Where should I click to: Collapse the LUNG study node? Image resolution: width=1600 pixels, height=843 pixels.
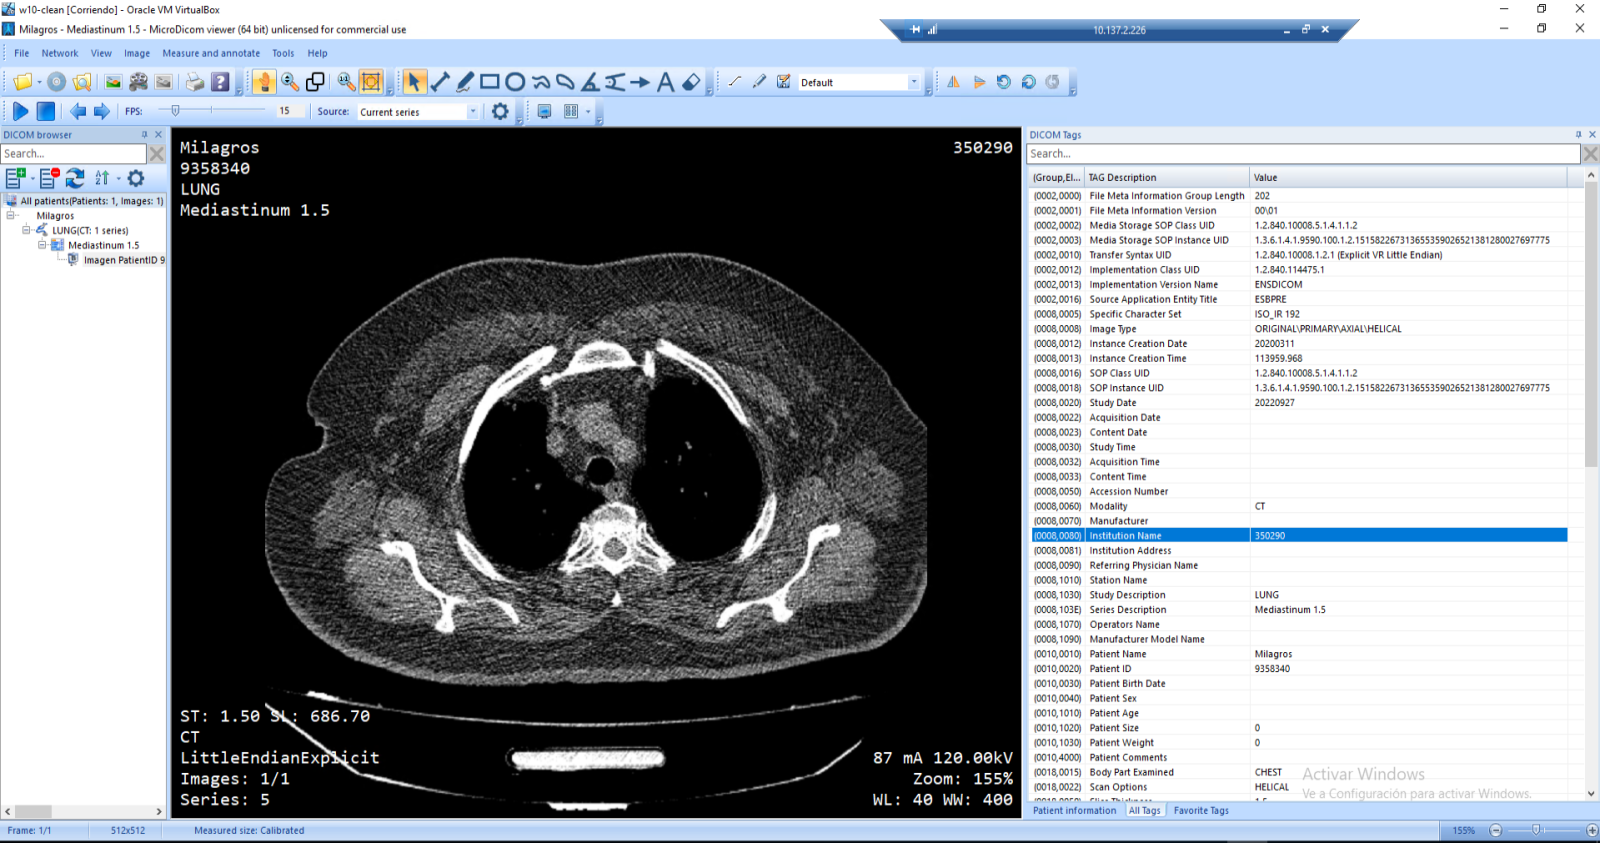(x=27, y=230)
